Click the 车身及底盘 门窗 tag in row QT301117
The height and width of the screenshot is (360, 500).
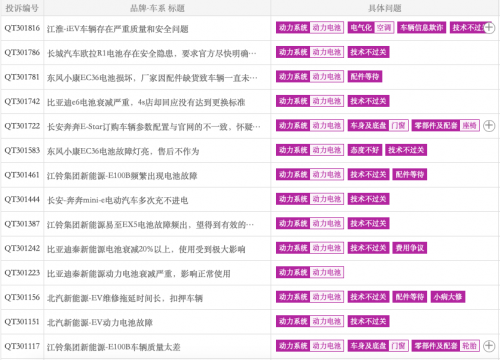(x=378, y=346)
